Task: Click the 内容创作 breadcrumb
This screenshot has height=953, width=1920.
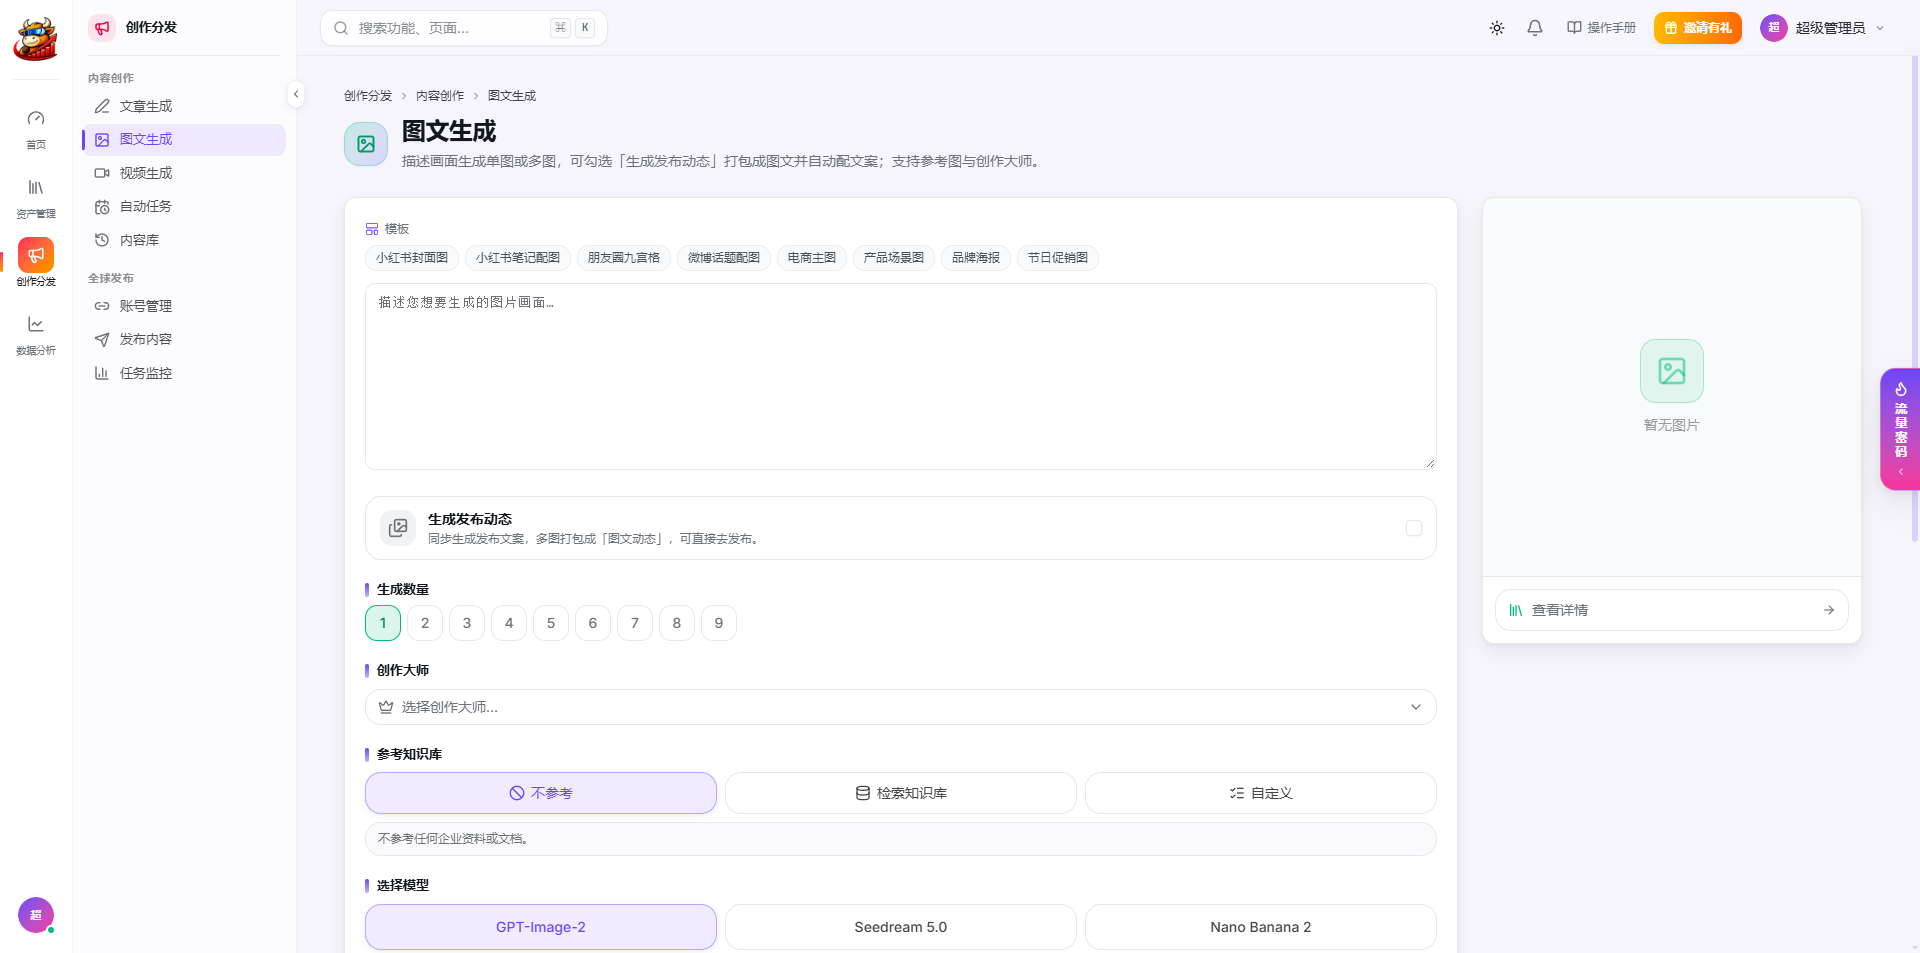Action: (x=440, y=96)
